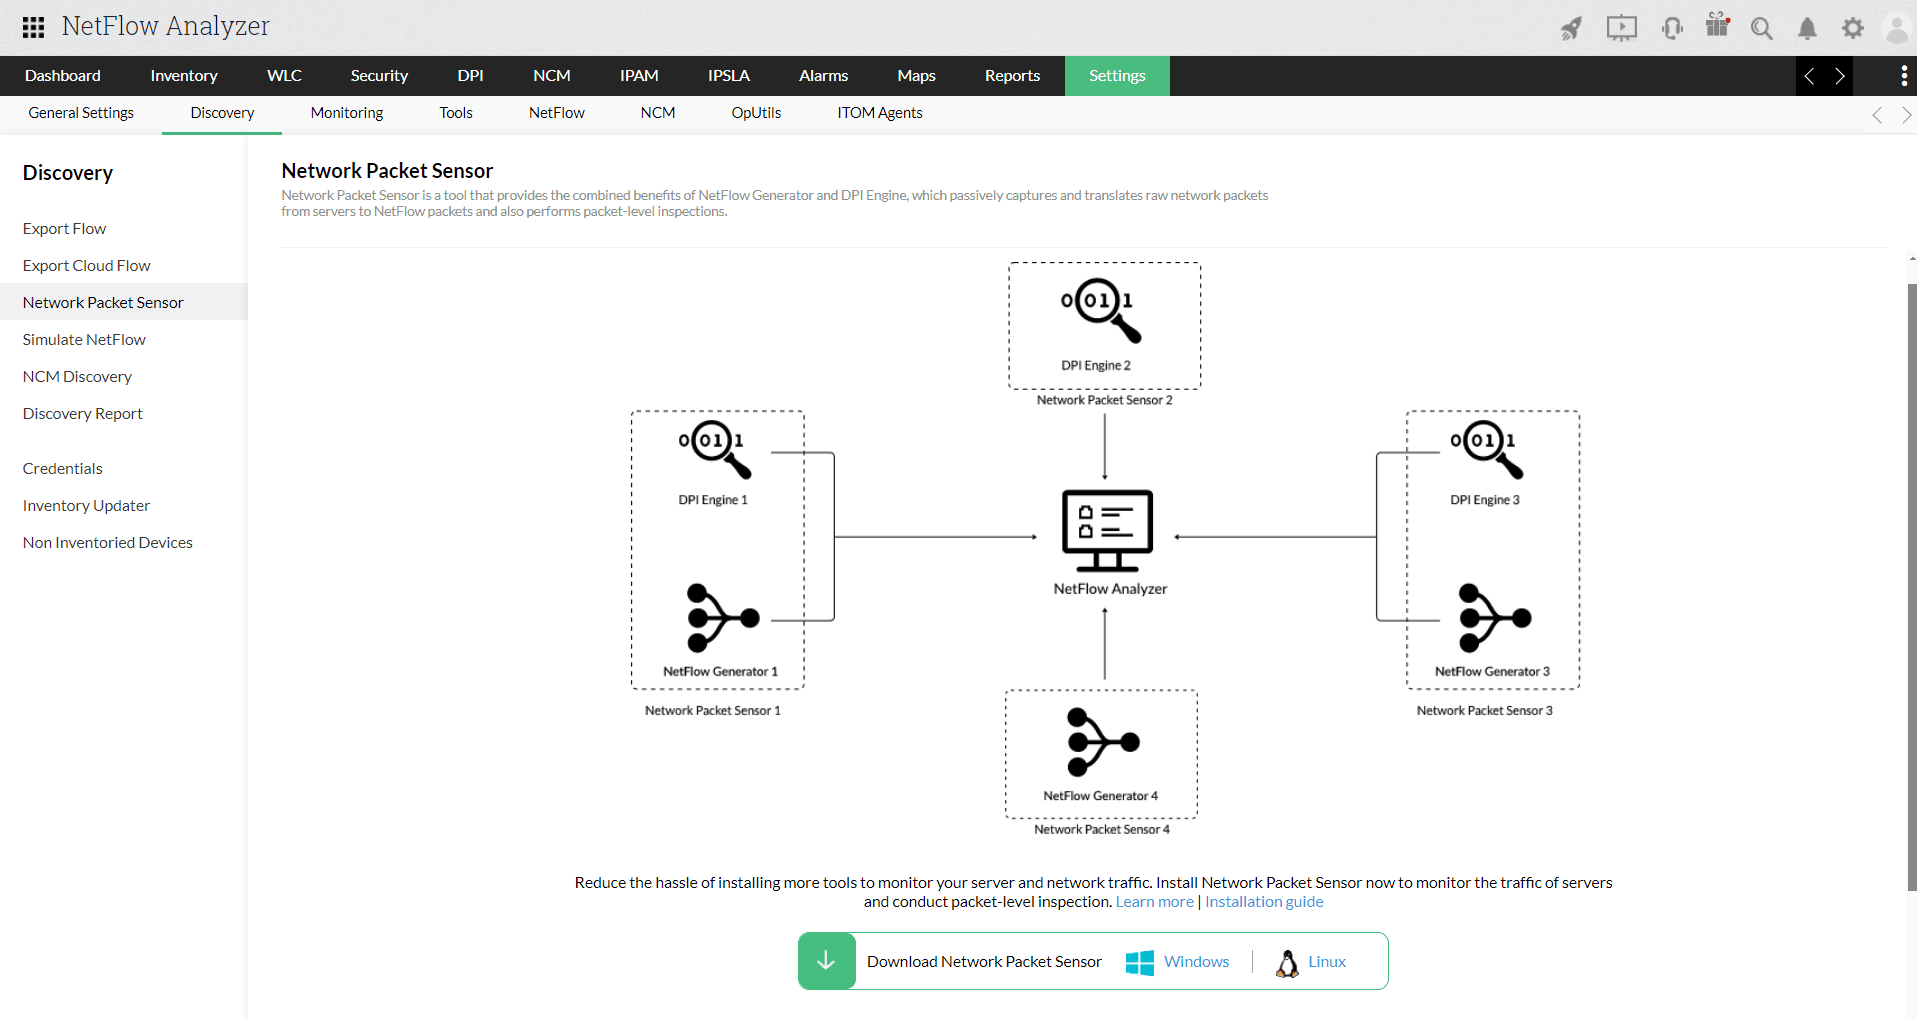
Task: Open the Inventory menu
Action: 184,76
